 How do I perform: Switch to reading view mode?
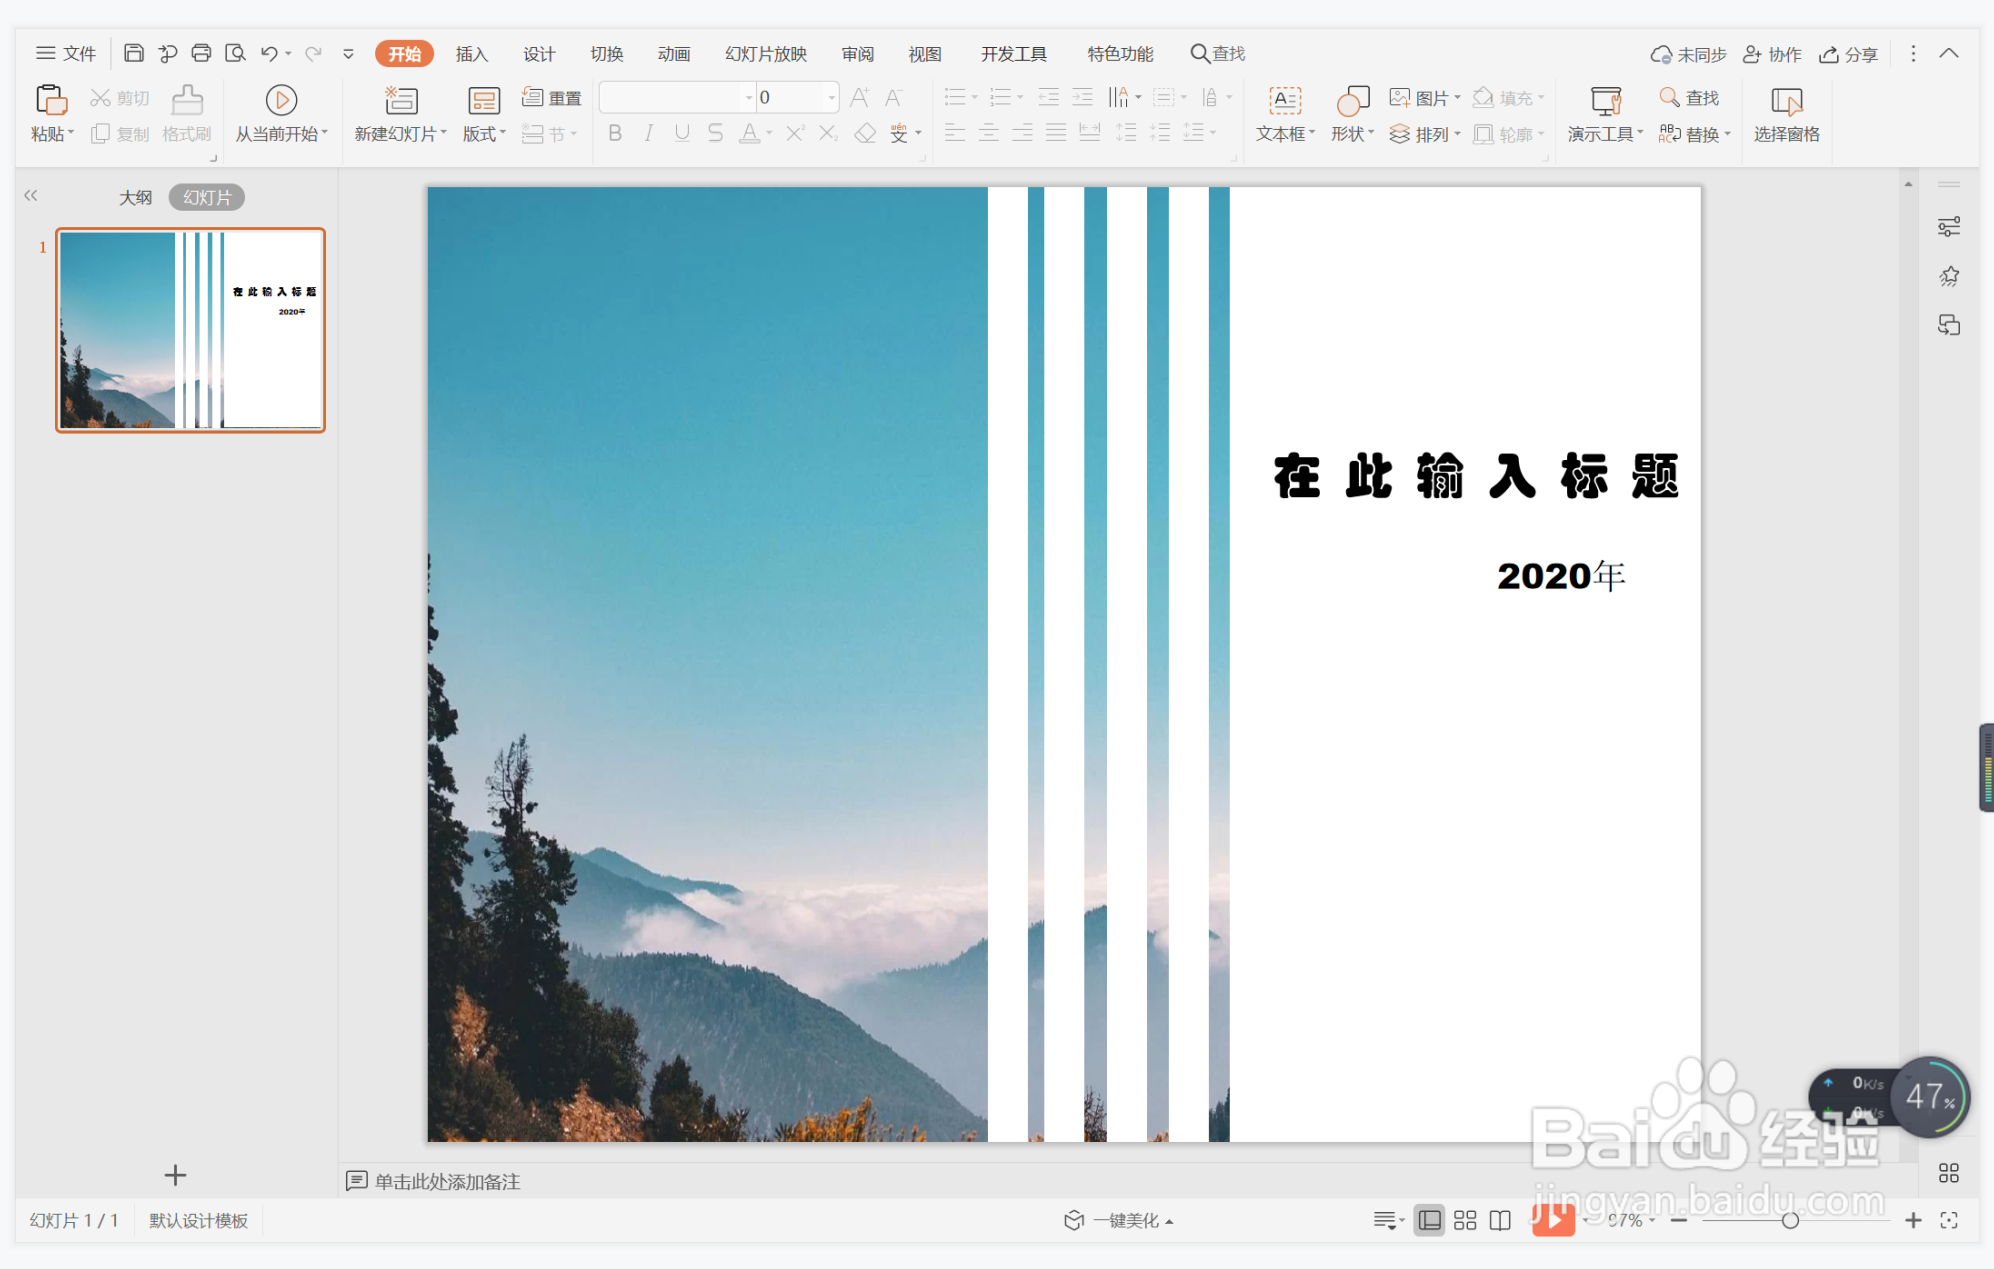[x=1500, y=1220]
